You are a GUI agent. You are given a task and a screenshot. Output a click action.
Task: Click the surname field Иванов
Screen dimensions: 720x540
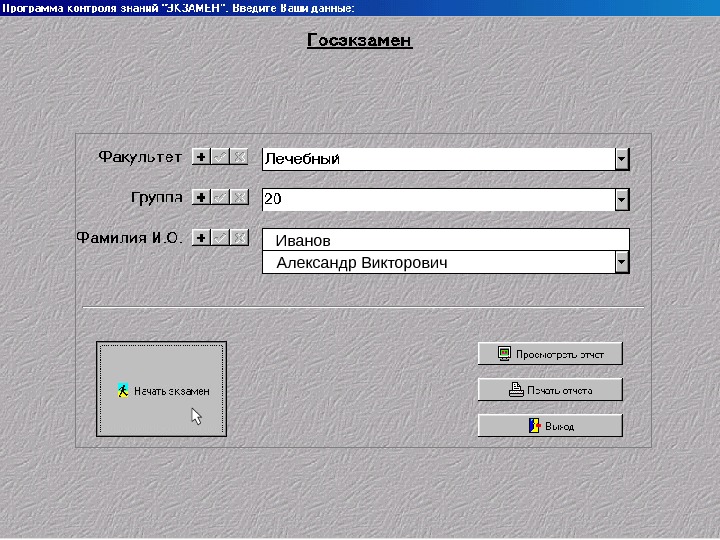click(445, 240)
